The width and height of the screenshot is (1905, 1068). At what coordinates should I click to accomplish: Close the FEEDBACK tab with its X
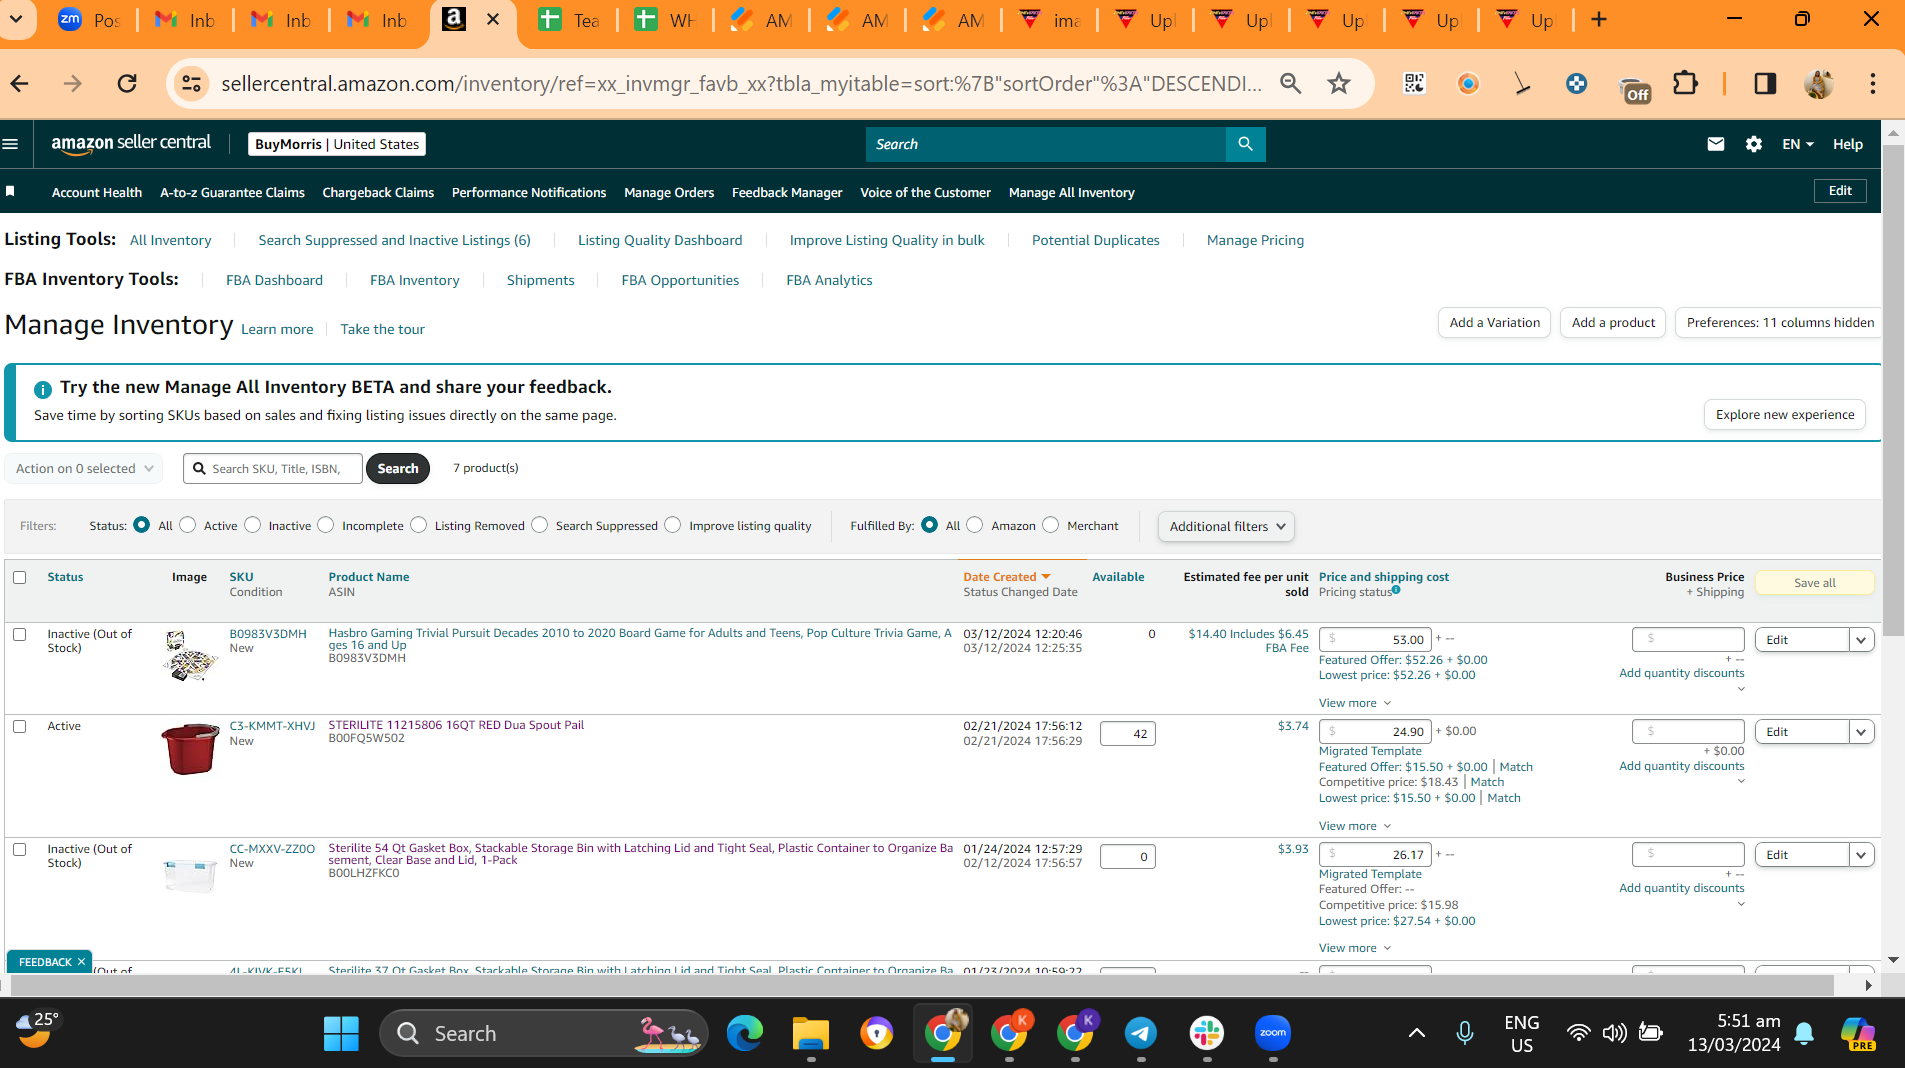click(x=81, y=962)
